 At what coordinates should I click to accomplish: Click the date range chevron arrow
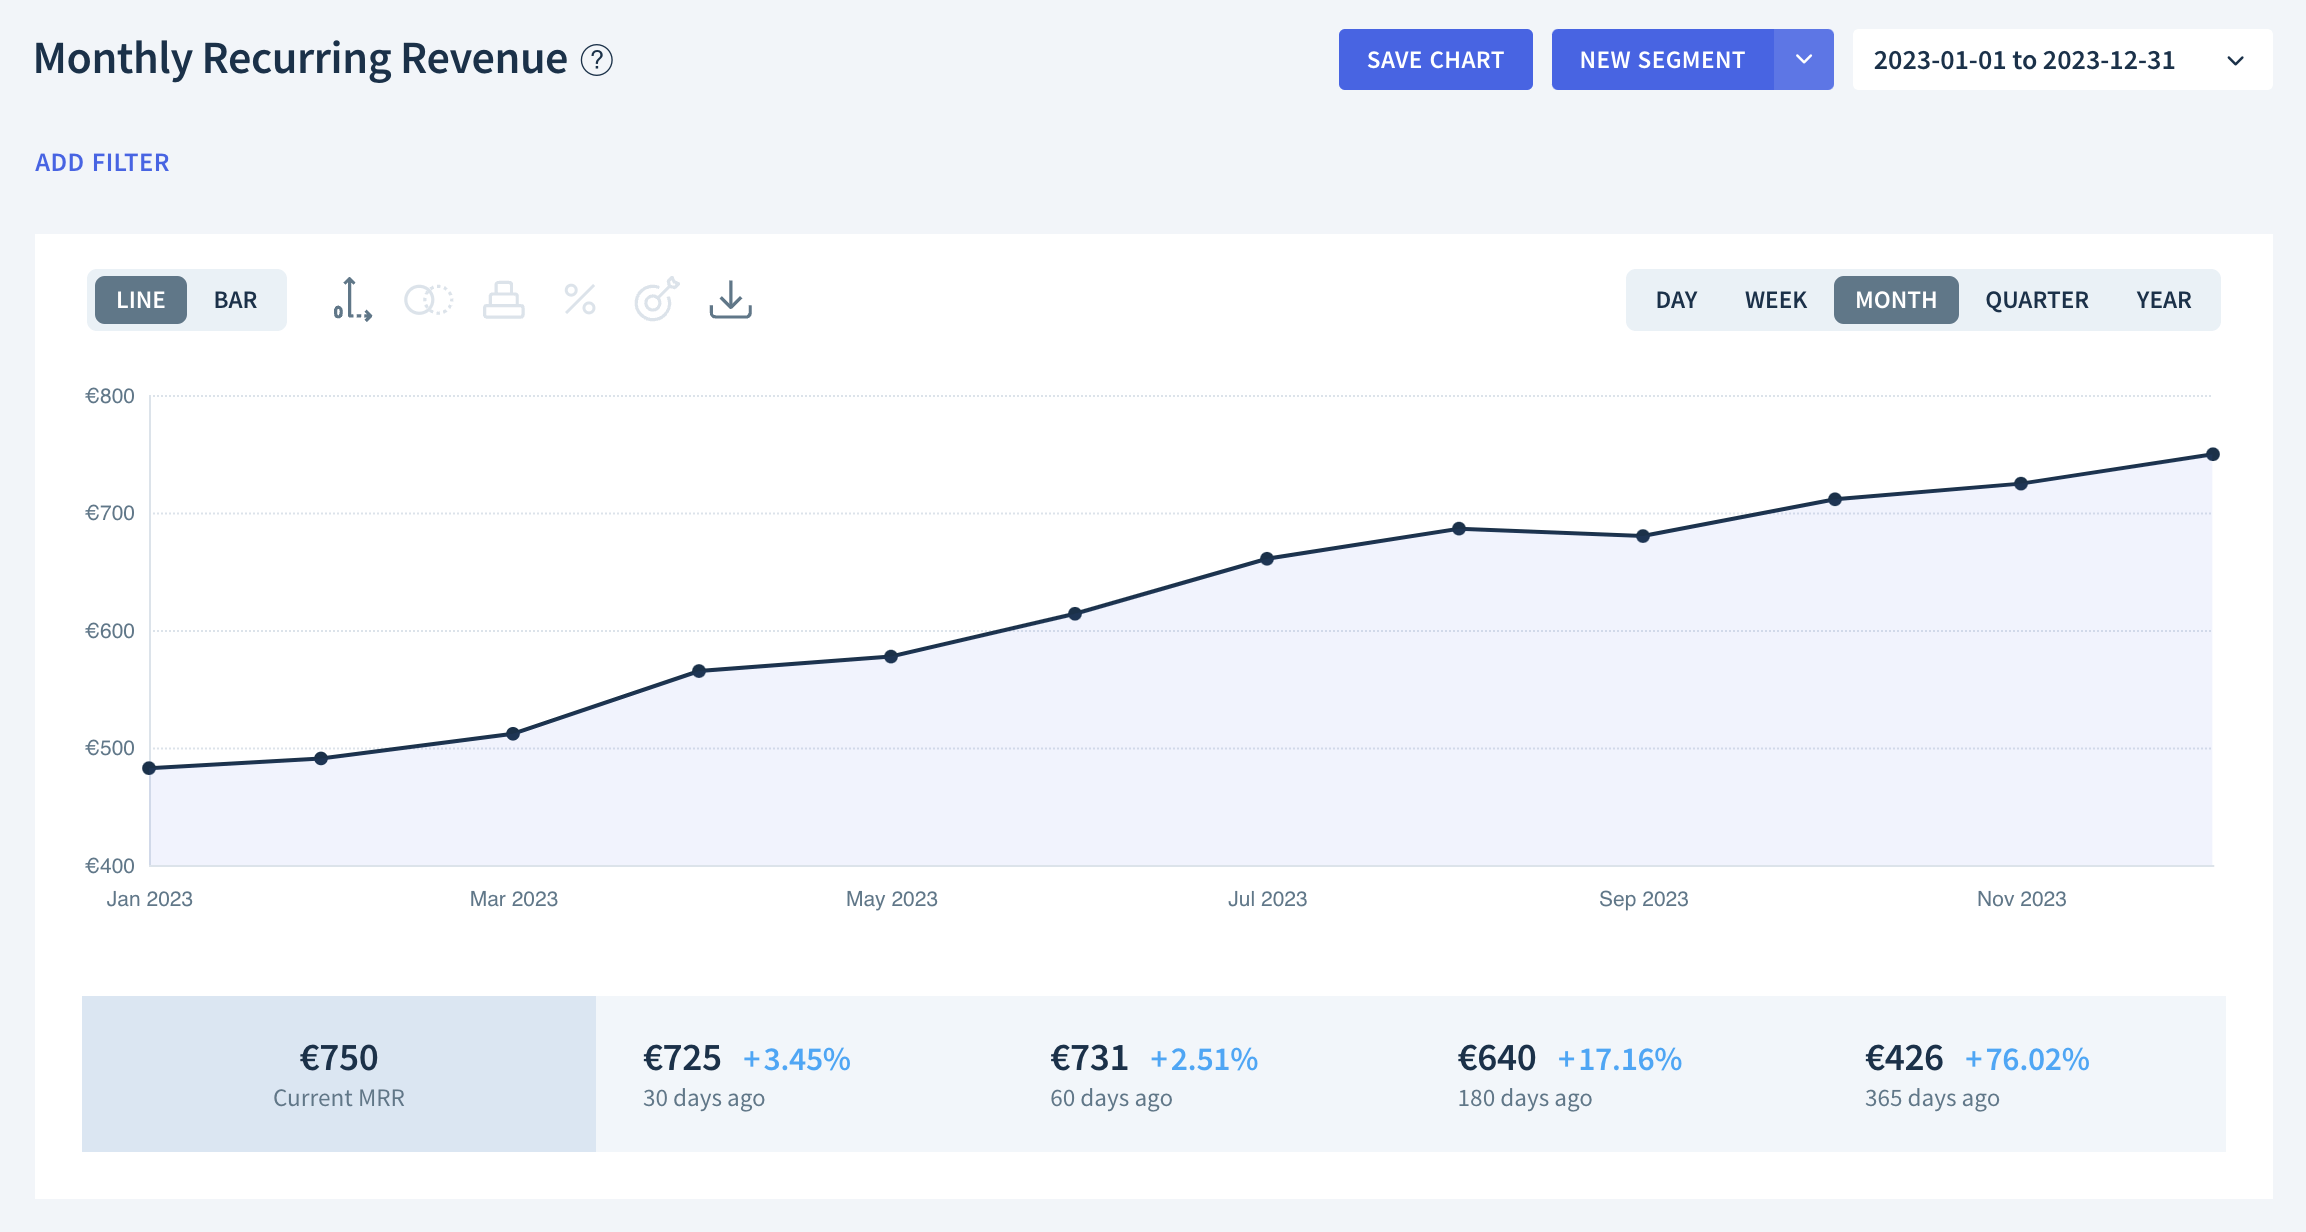click(2236, 61)
